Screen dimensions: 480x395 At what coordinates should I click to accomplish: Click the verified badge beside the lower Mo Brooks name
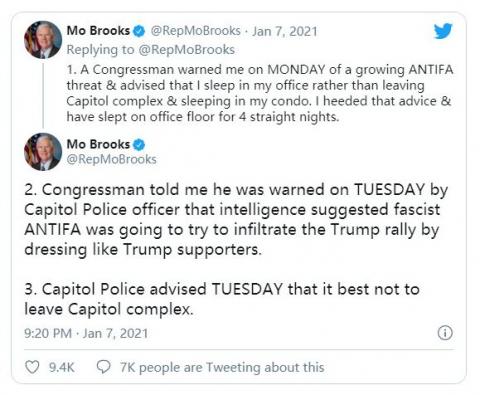(139, 145)
